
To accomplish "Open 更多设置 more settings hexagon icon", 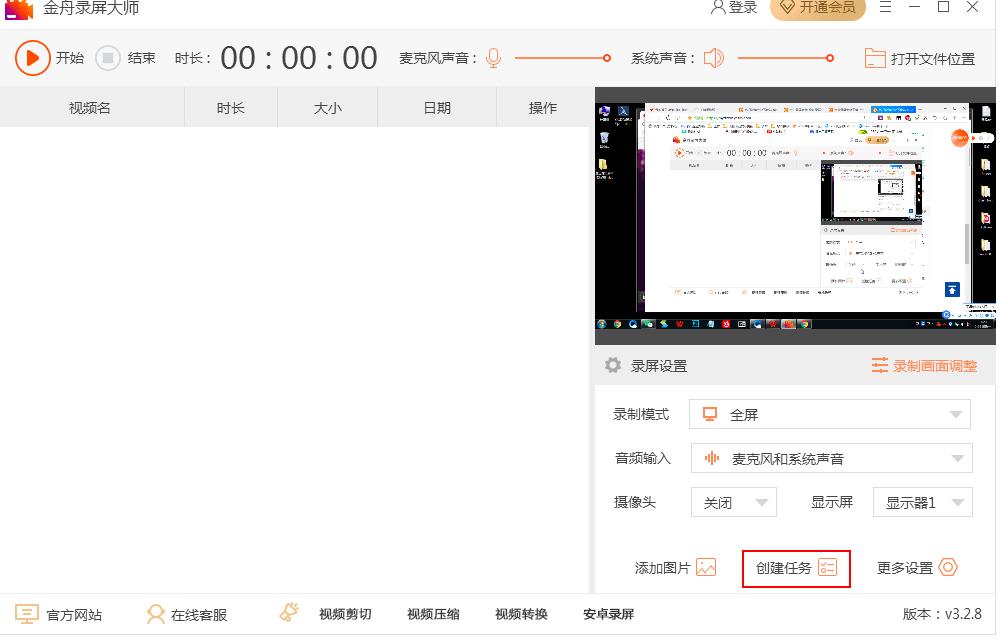I will pyautogui.click(x=947, y=567).
